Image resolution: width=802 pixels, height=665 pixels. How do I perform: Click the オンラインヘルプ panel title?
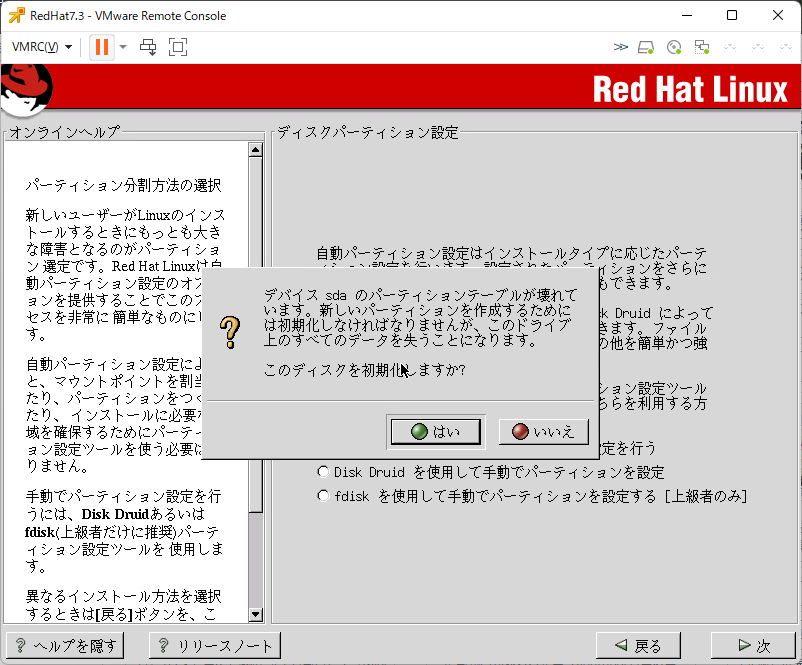(65, 132)
